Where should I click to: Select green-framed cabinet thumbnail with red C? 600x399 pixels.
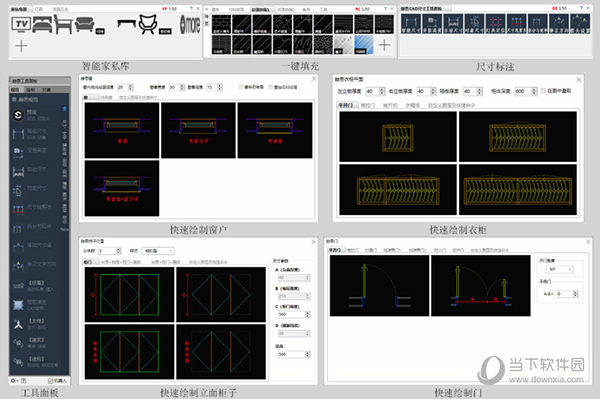pyautogui.click(x=129, y=295)
